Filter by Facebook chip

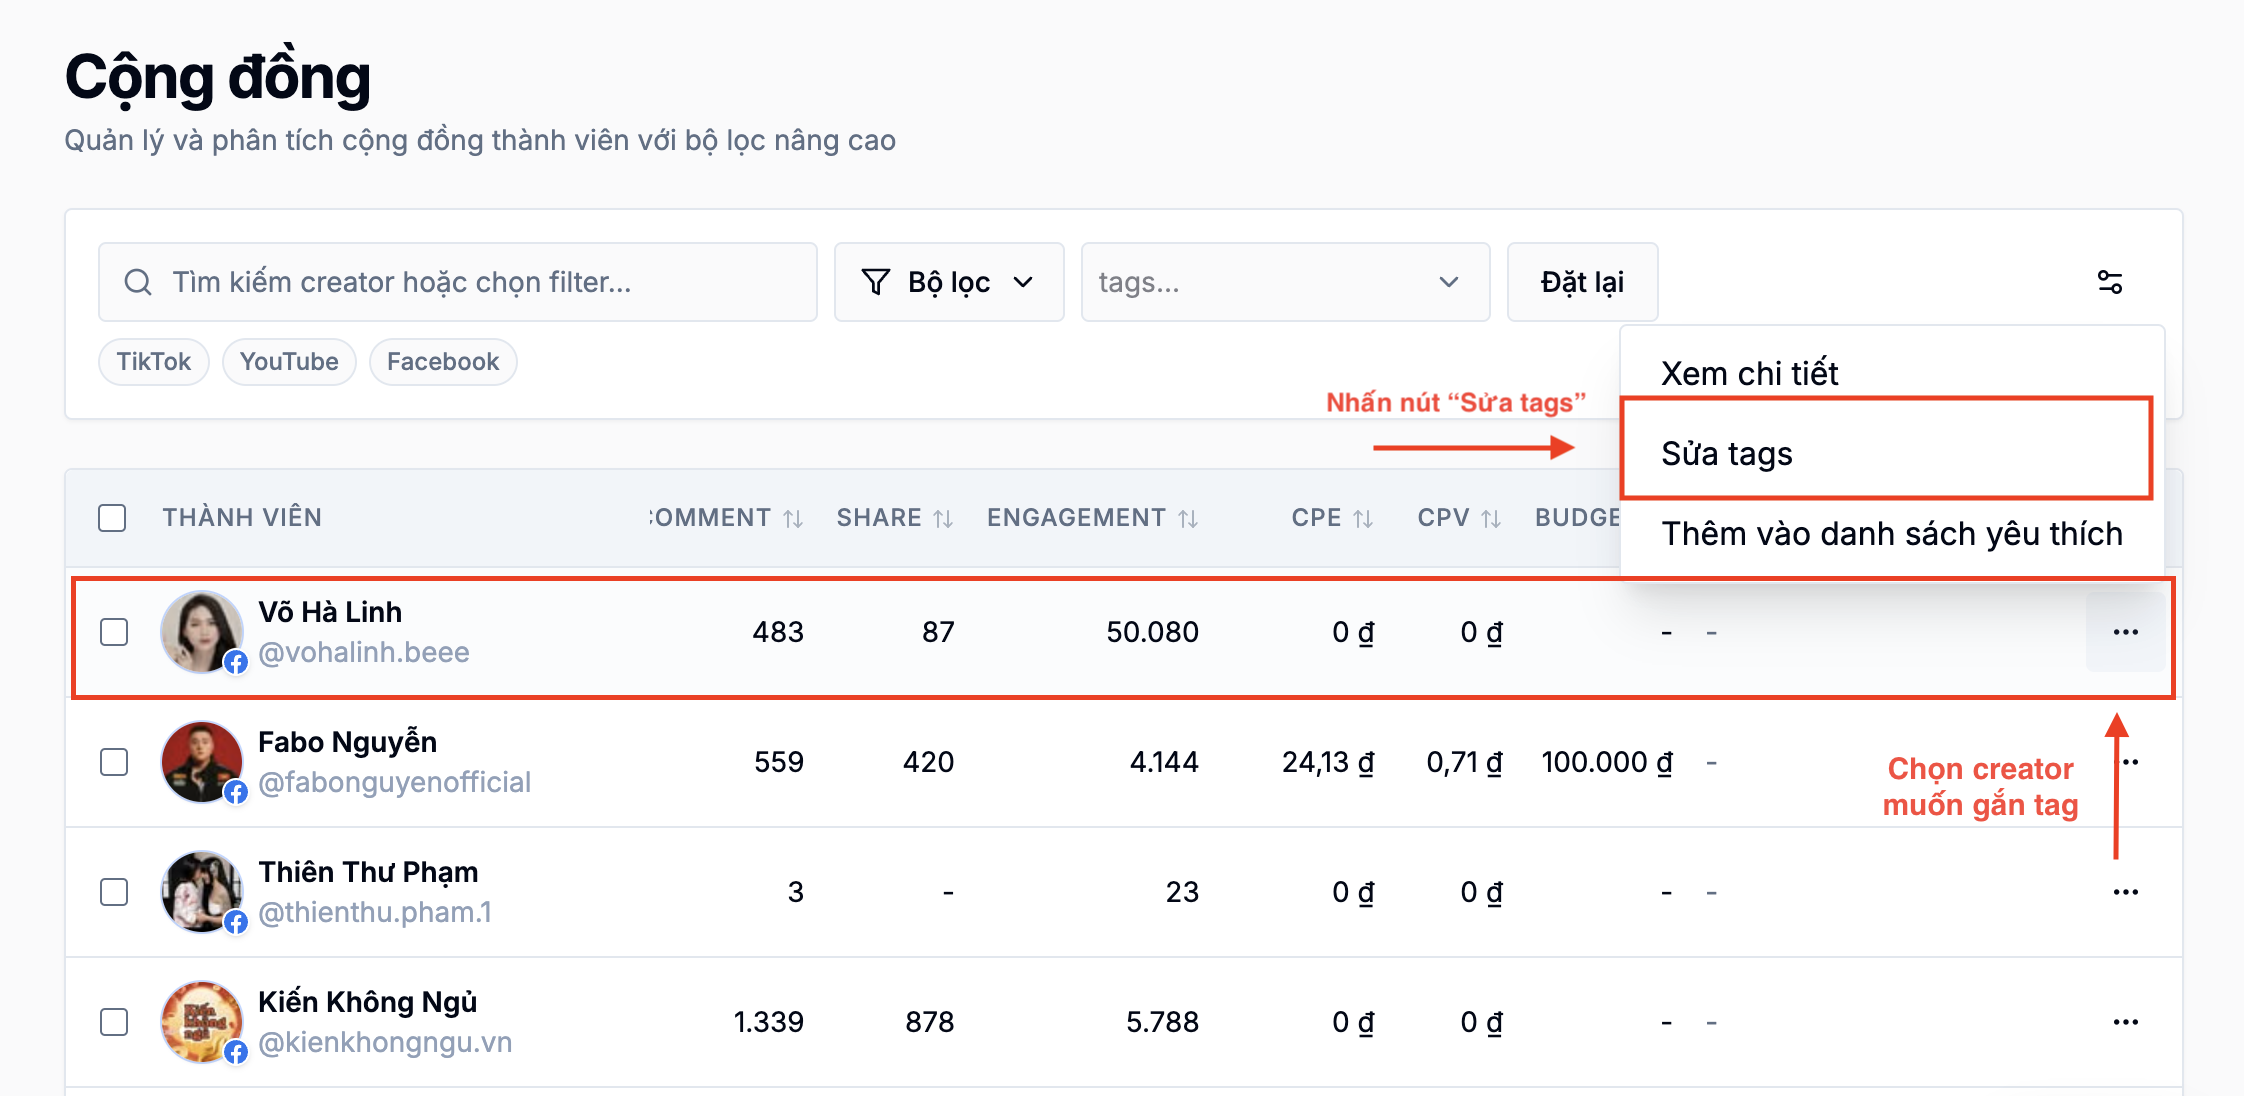point(443,362)
